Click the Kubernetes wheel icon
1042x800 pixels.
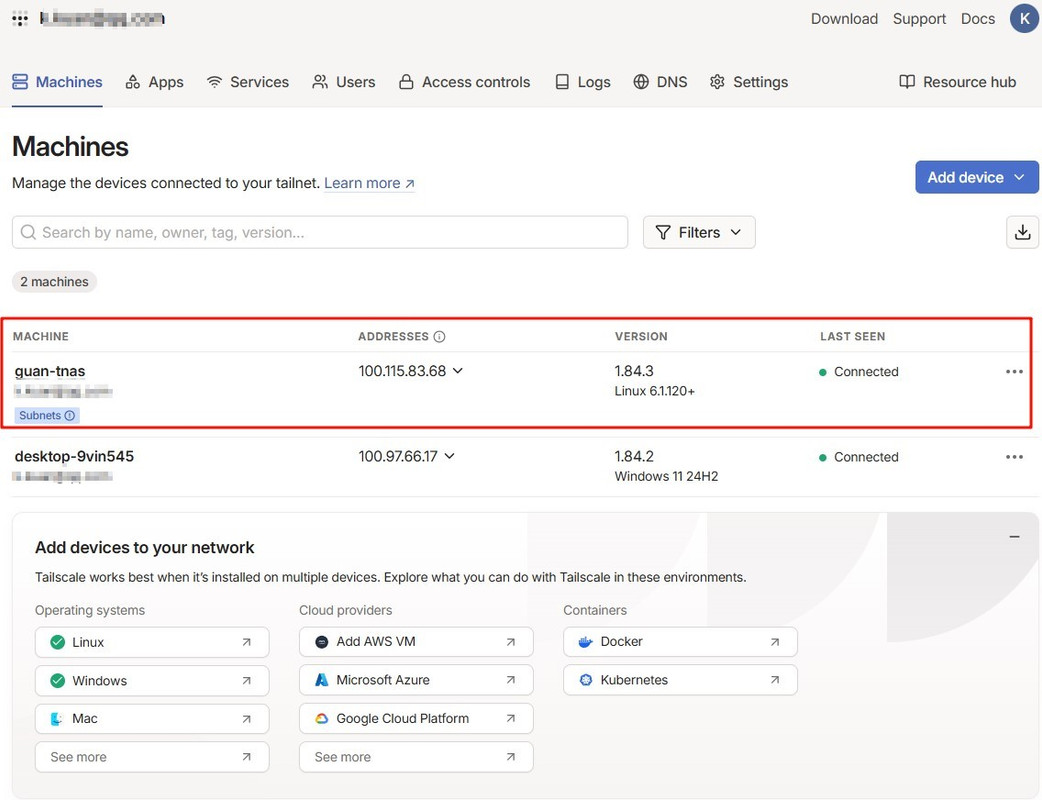585,680
